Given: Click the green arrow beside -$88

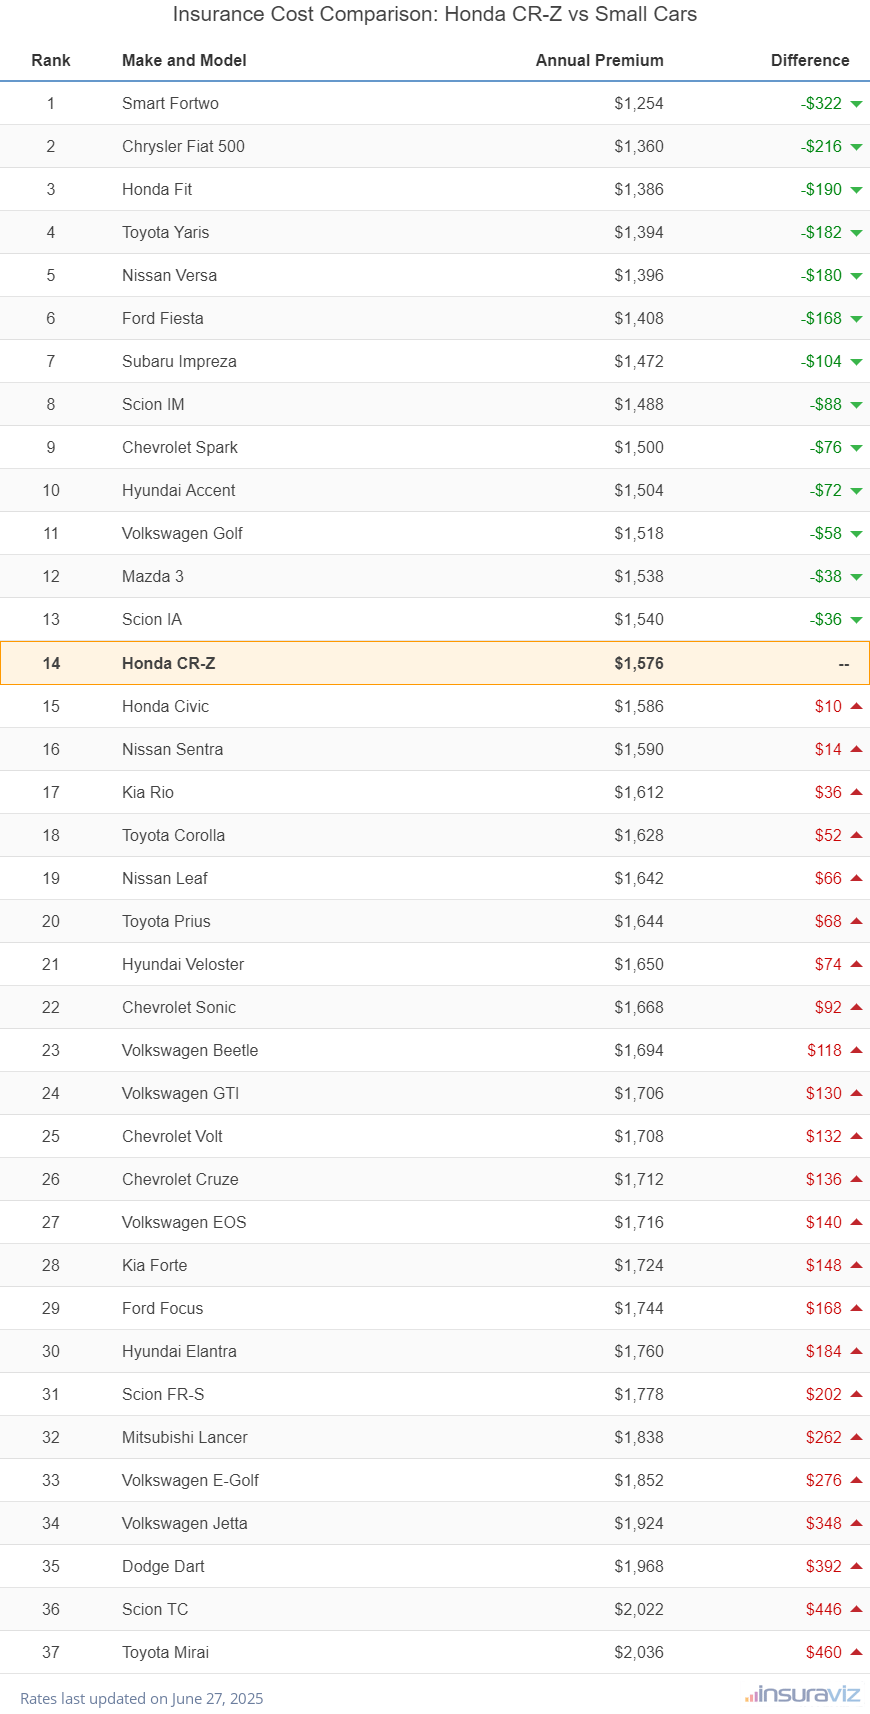Looking at the screenshot, I should coord(856,405).
